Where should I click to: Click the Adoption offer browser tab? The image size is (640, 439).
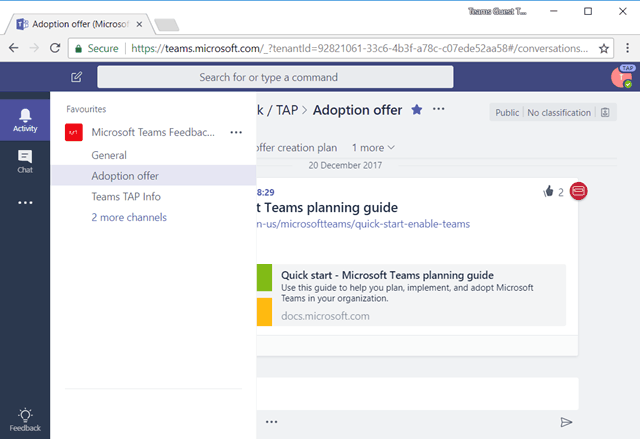80,24
